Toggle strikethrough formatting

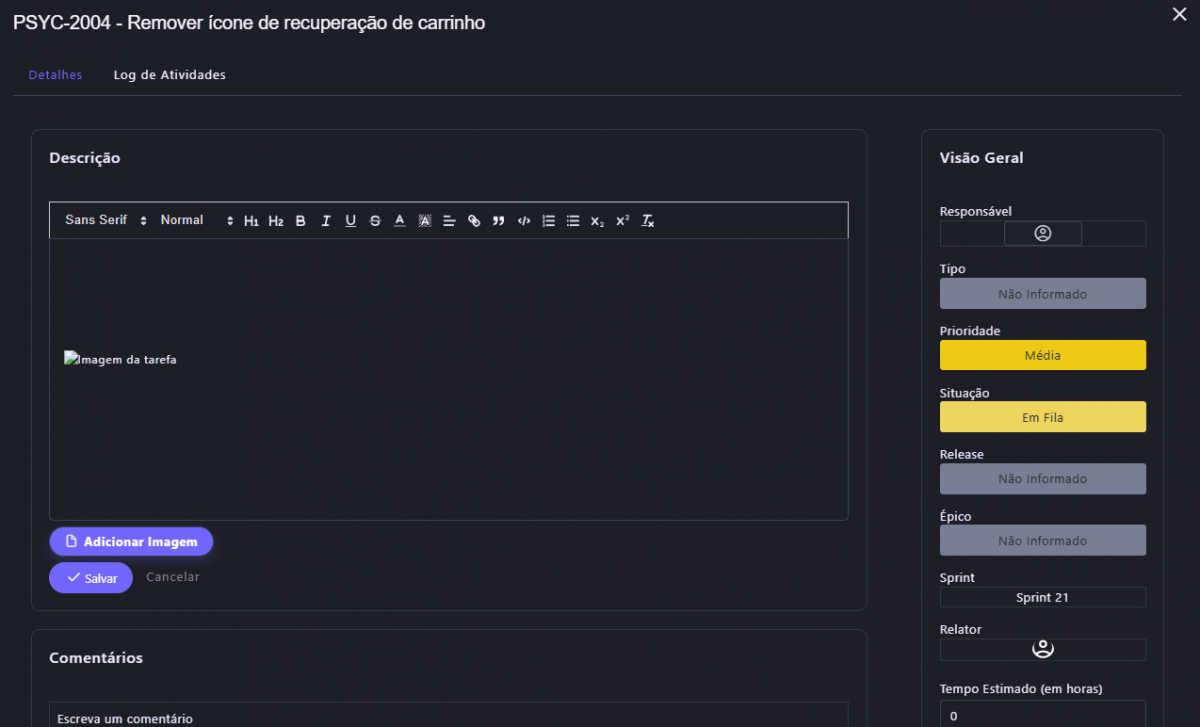(375, 221)
